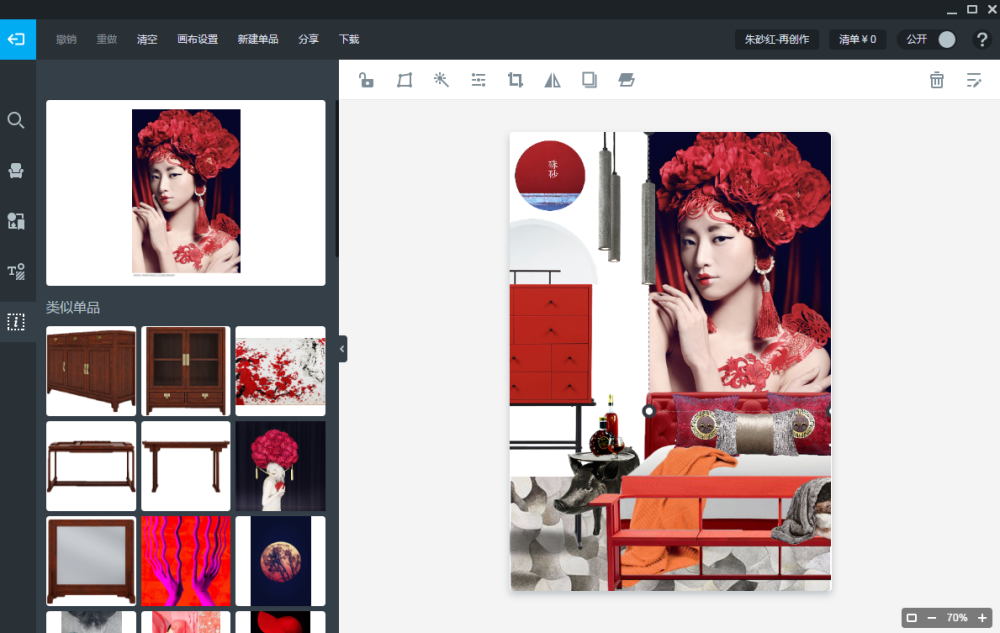
Task: Open the 画布设置 canvas settings menu
Action: tap(197, 40)
